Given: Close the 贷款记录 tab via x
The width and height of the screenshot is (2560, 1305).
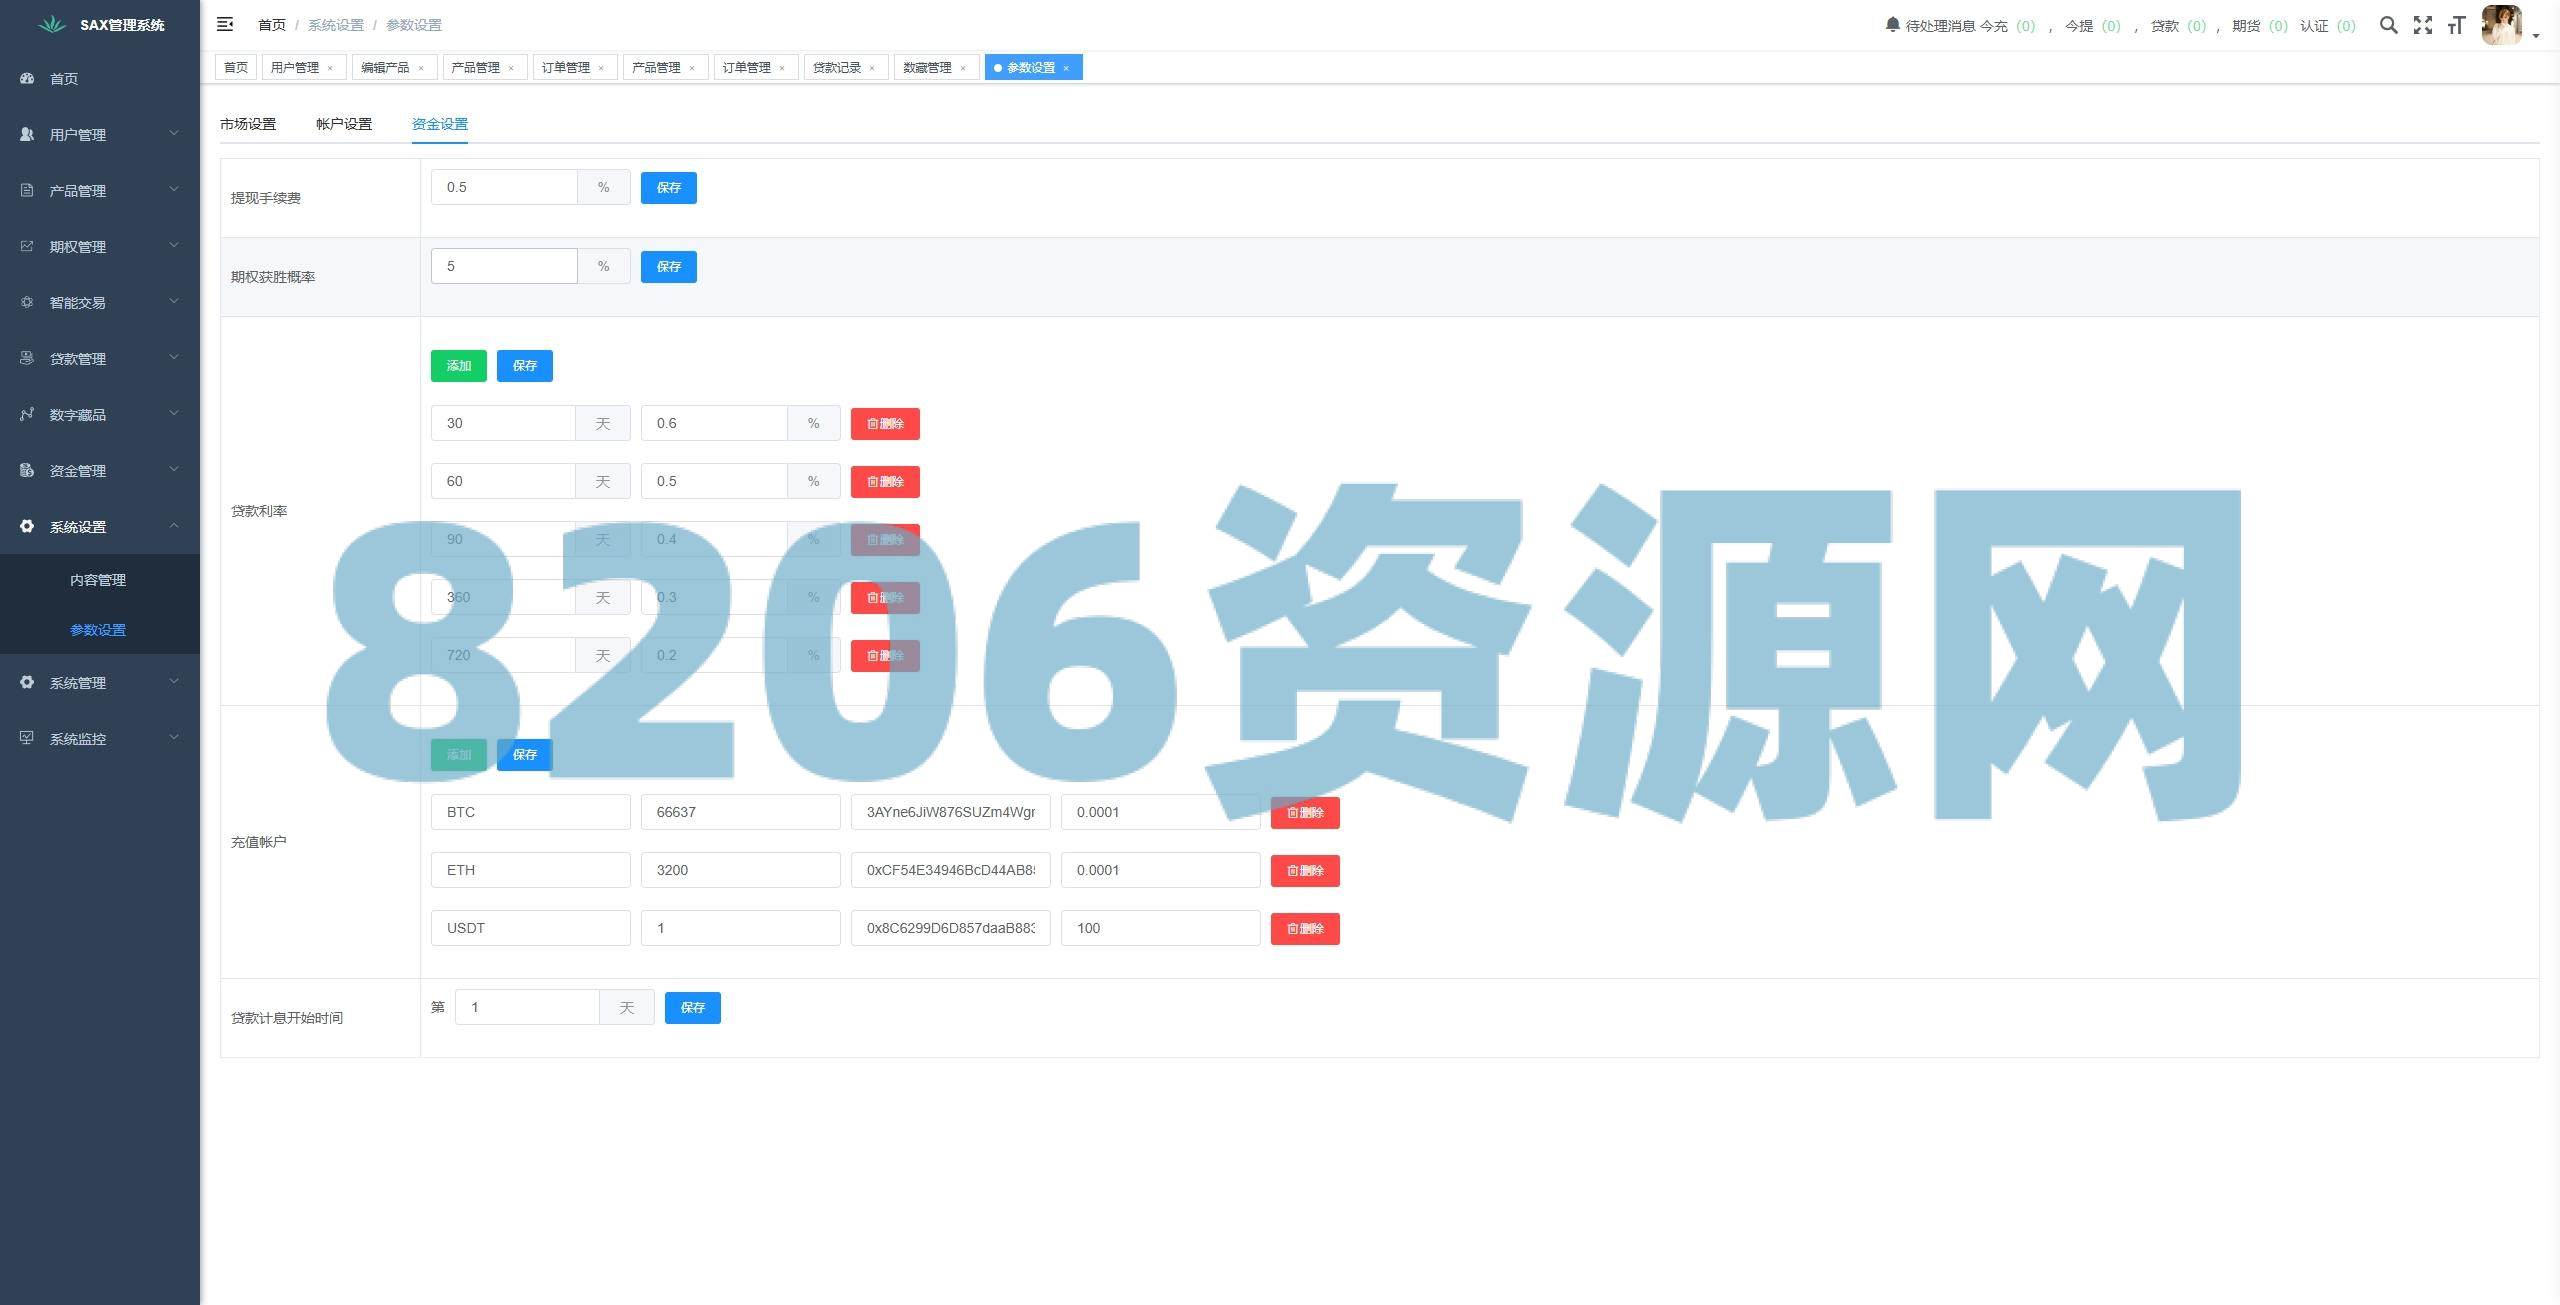Looking at the screenshot, I should point(872,68).
